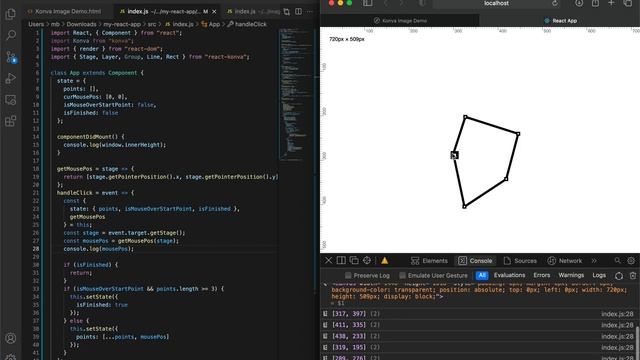Open the Accounts menu in the activity bar

tap(11, 338)
